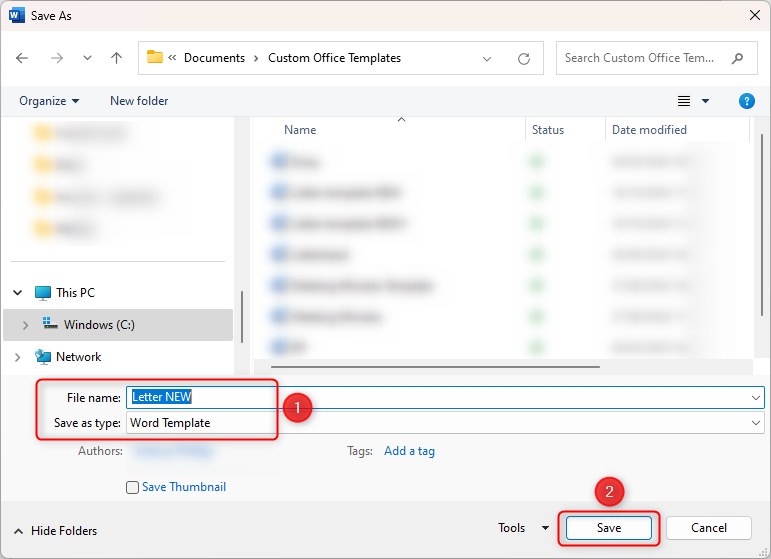Click the Save button
The height and width of the screenshot is (559, 771).
[609, 528]
